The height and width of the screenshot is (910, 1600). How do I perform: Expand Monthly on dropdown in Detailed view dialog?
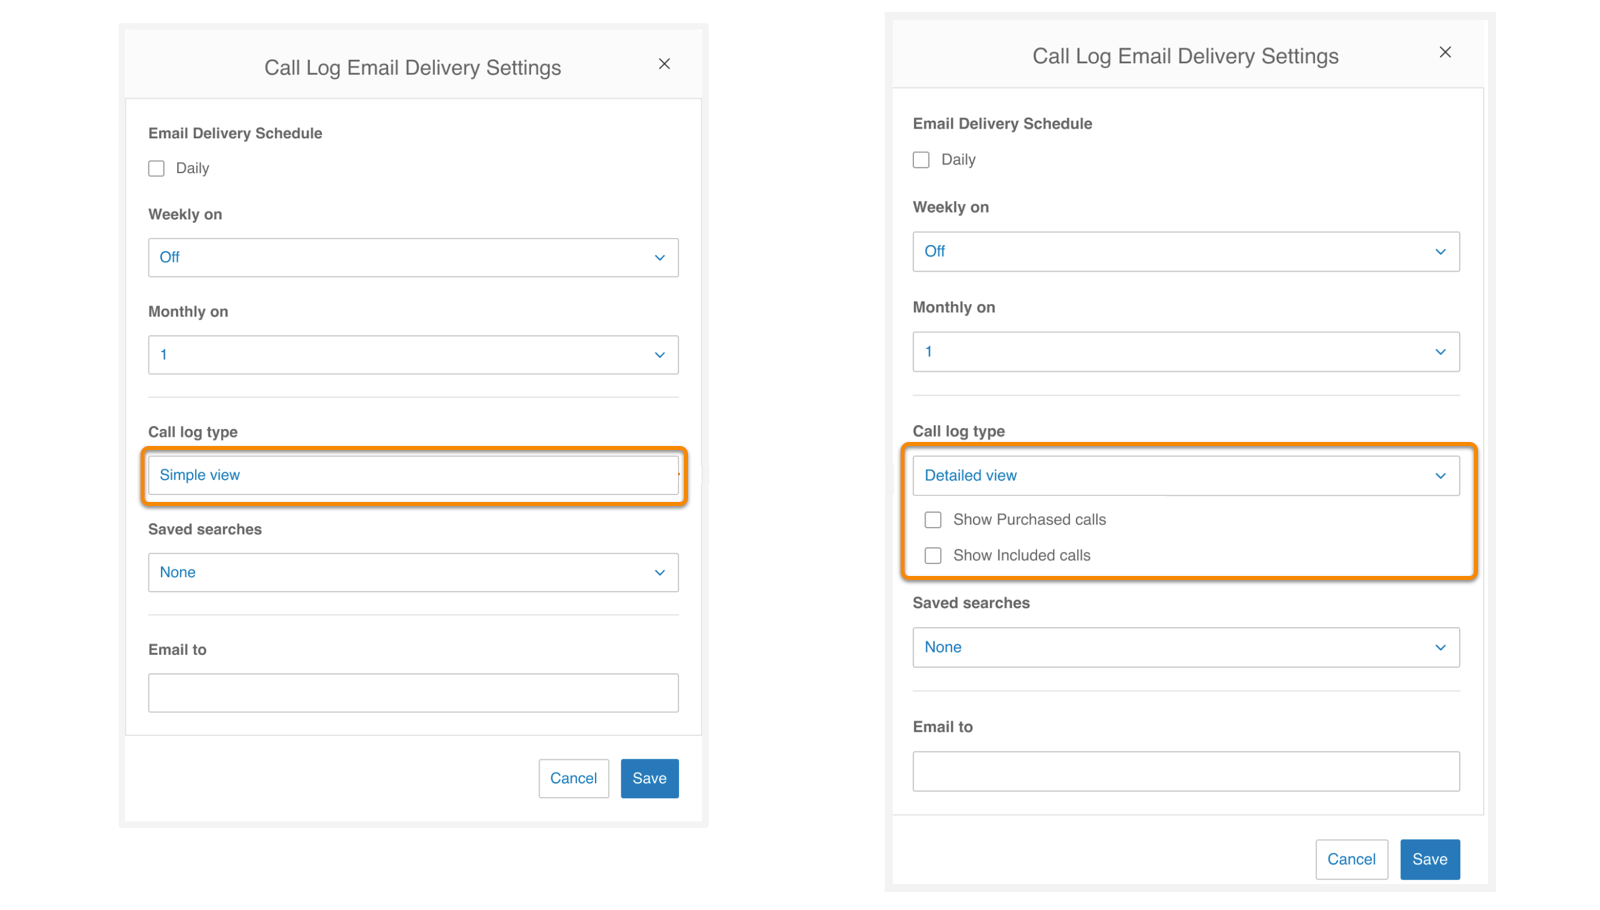pyautogui.click(x=1185, y=352)
